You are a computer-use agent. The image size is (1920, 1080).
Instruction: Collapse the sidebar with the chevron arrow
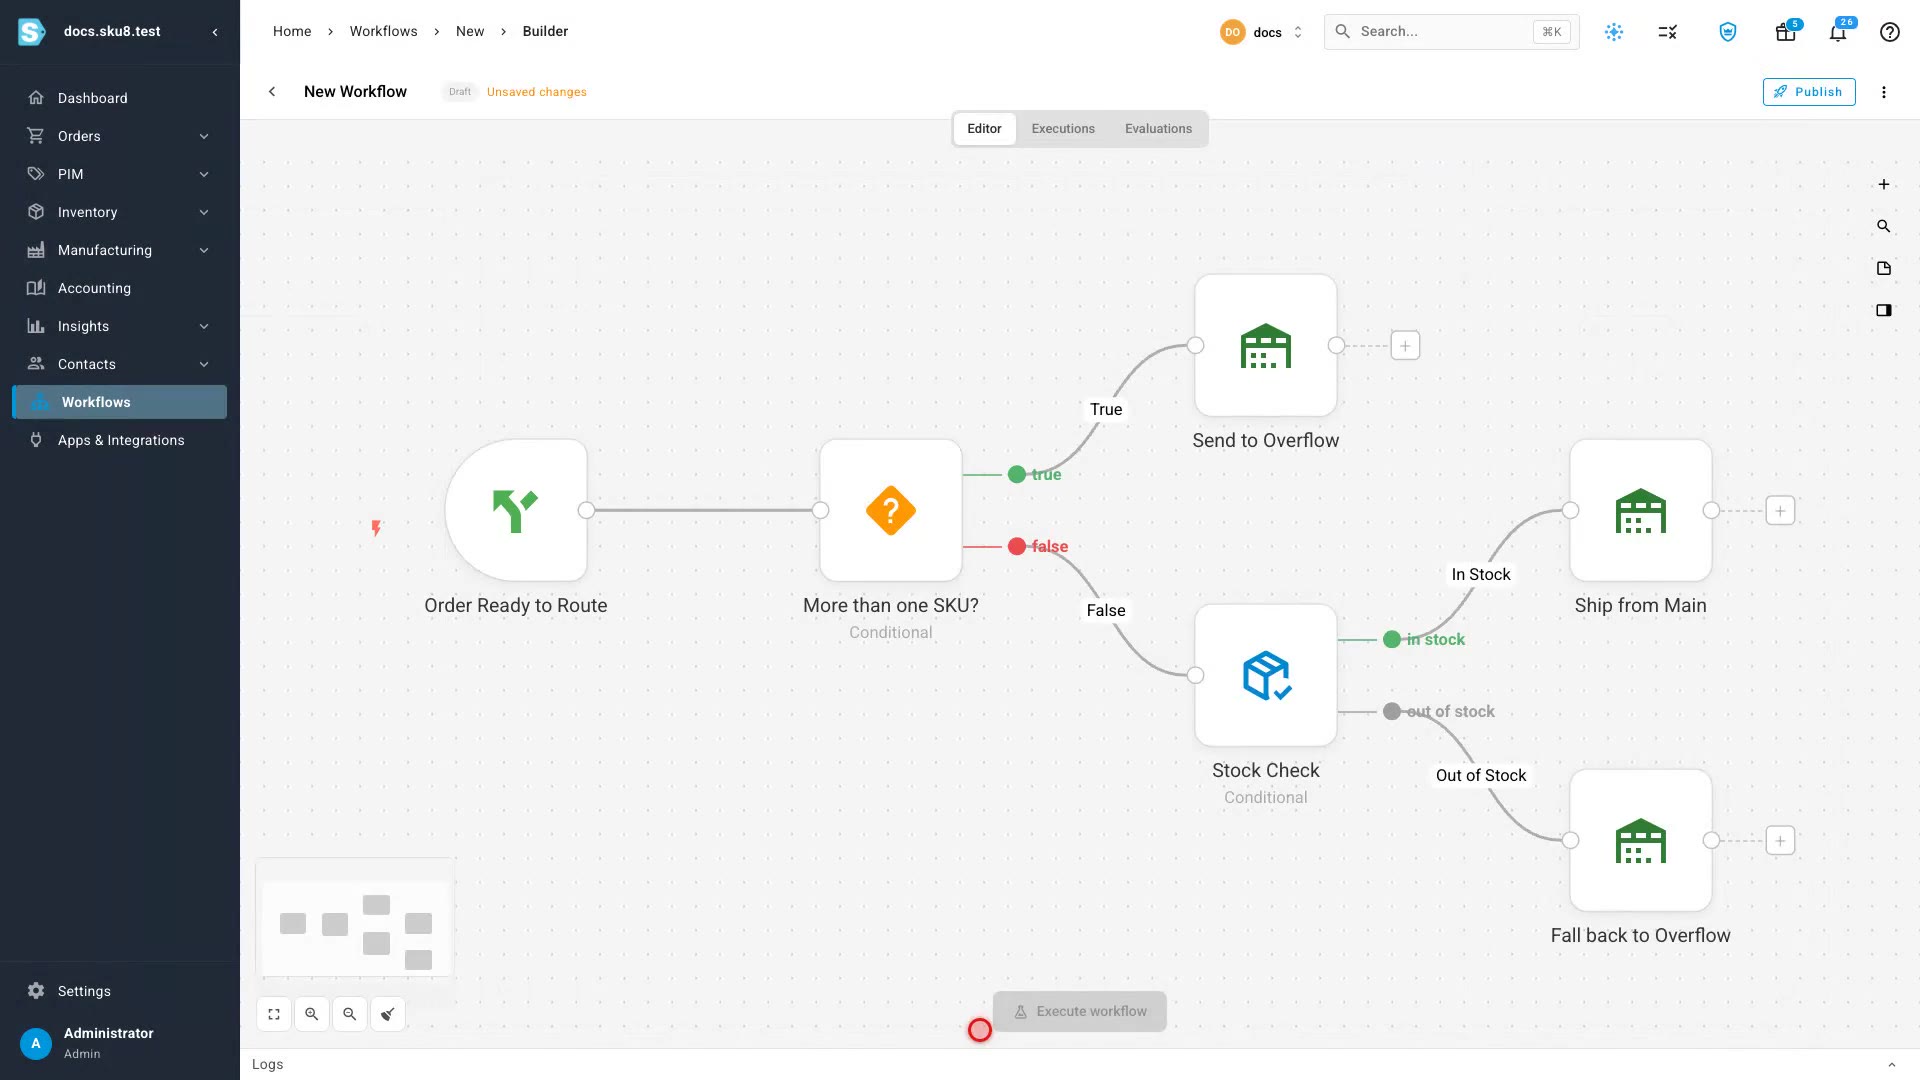tap(215, 32)
